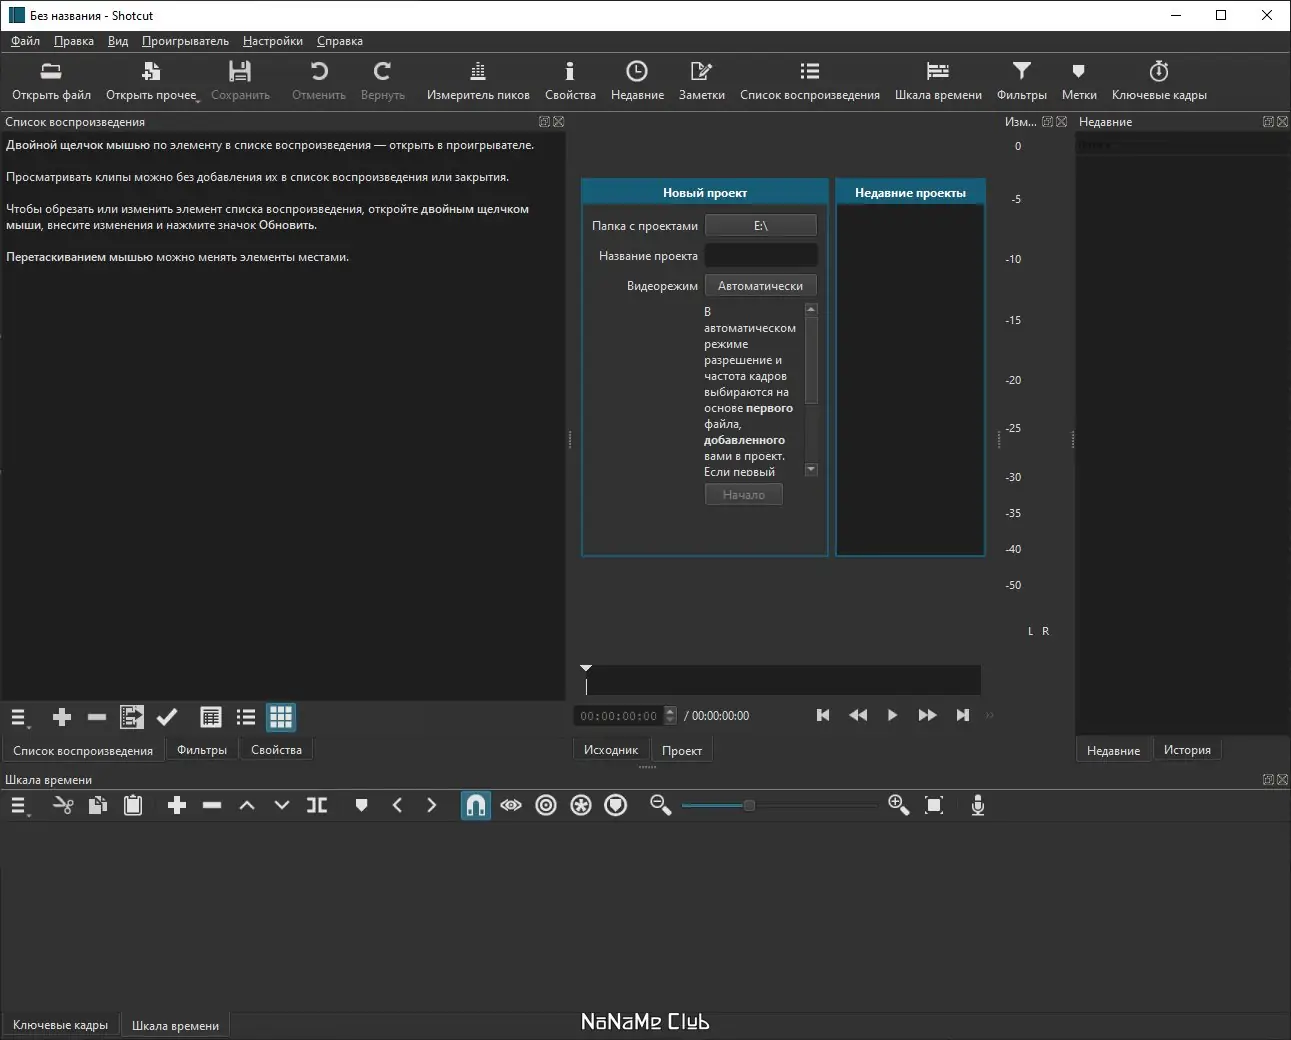Click the current timecode field
The width and height of the screenshot is (1291, 1040).
(620, 716)
